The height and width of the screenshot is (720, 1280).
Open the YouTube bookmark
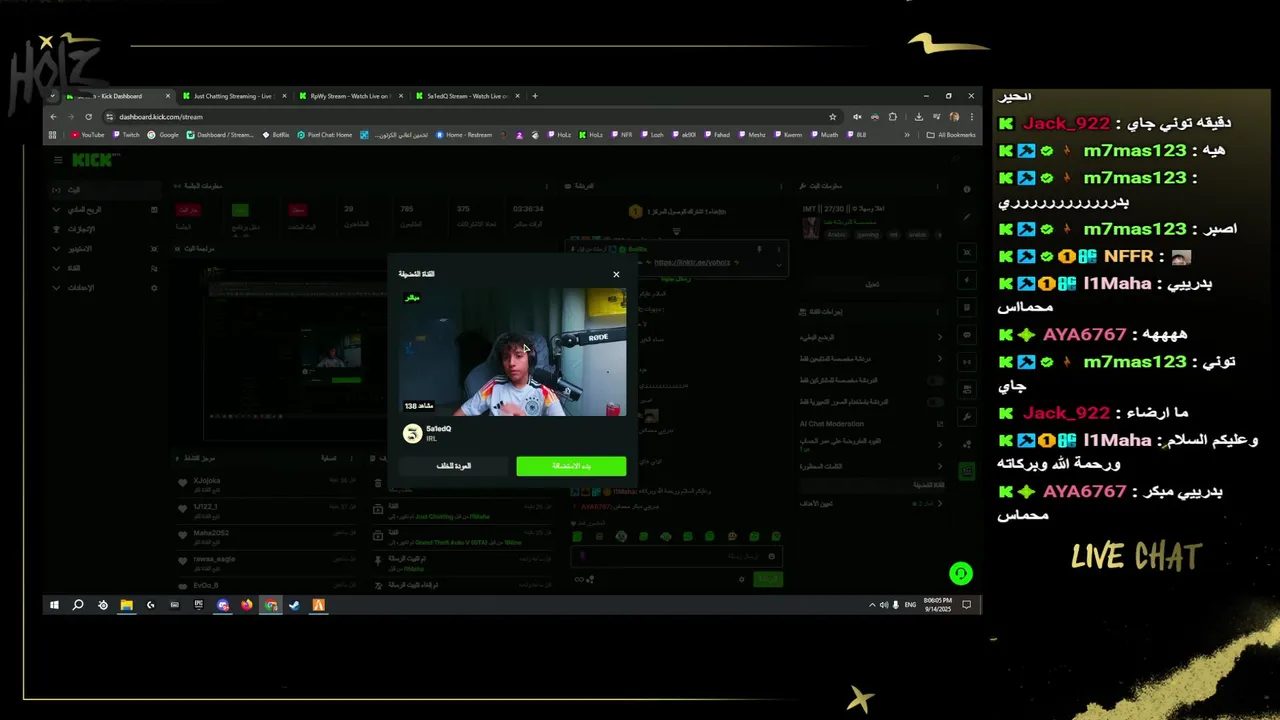pyautogui.click(x=88, y=134)
